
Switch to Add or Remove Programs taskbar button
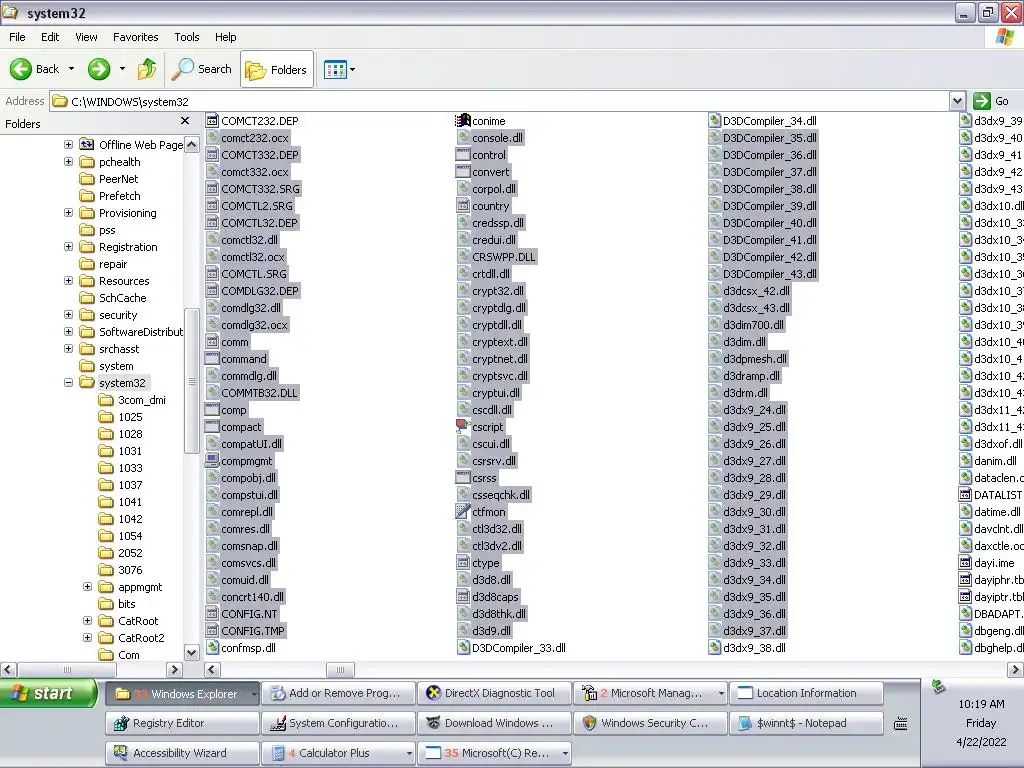338,694
